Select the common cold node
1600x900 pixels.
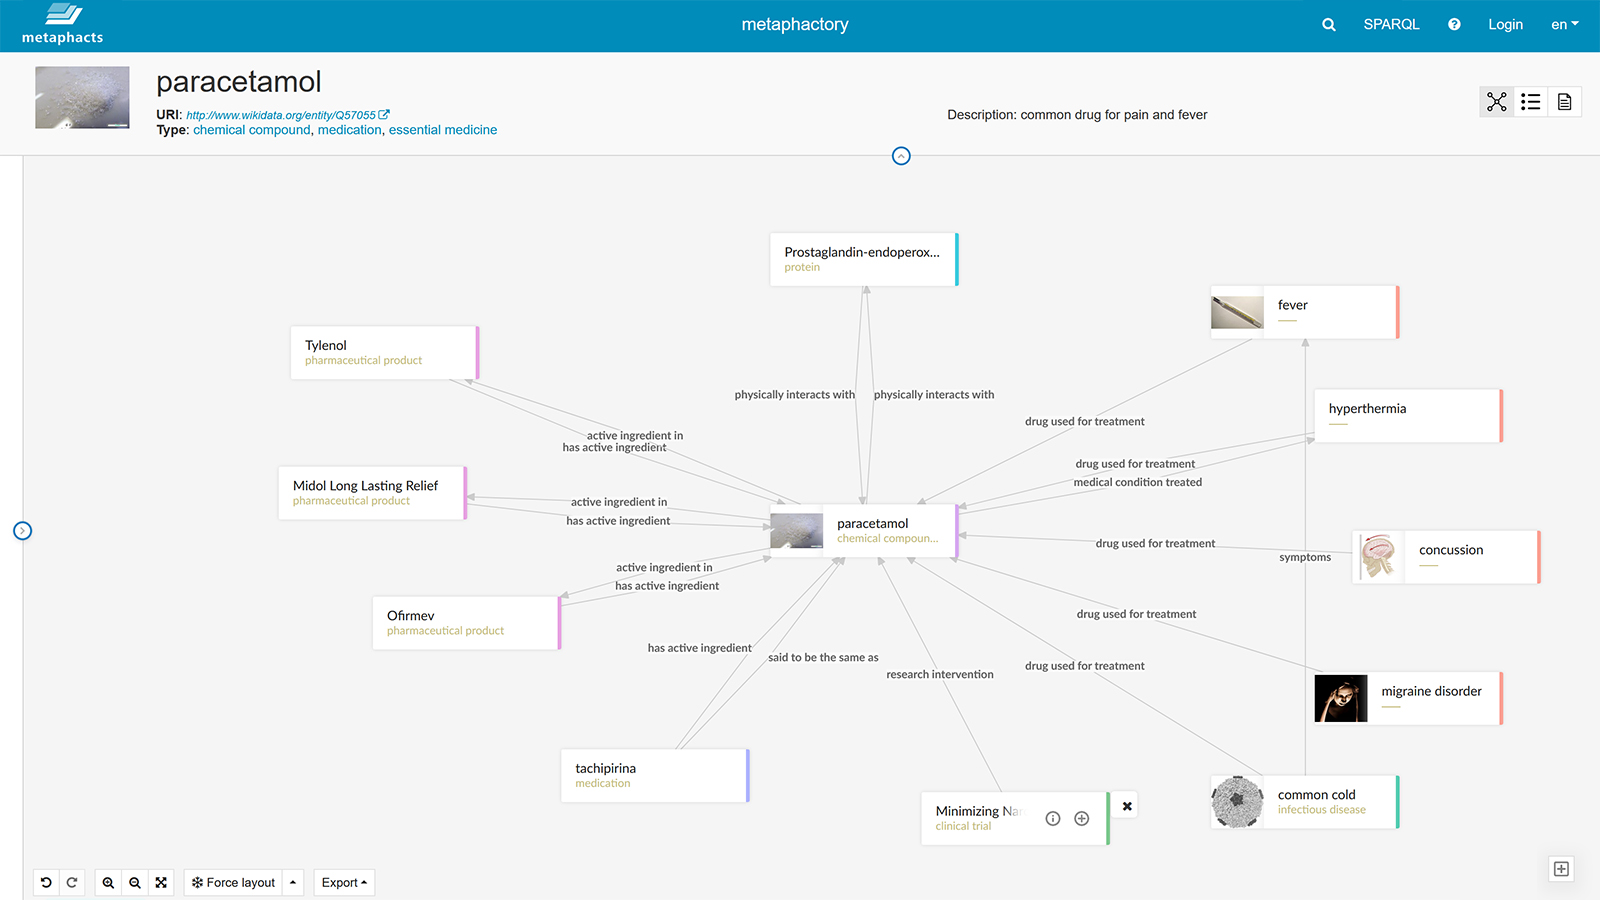point(1305,802)
